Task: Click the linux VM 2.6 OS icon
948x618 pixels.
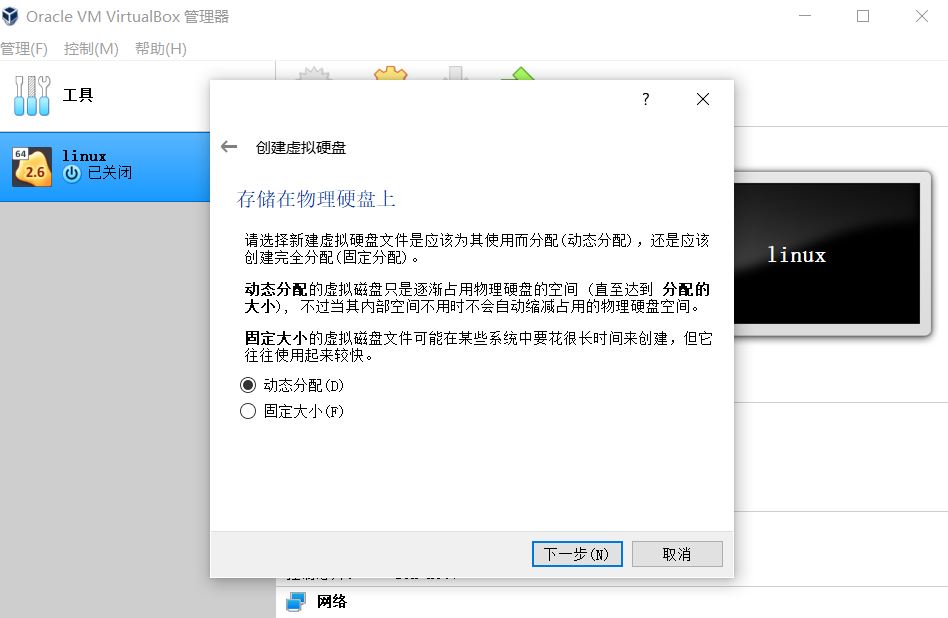Action: tap(31, 166)
